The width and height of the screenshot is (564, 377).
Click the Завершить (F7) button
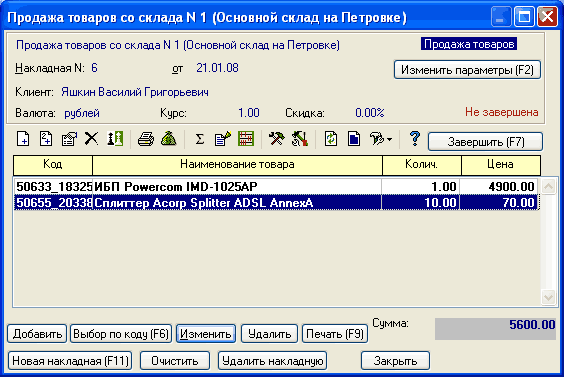coord(485,142)
